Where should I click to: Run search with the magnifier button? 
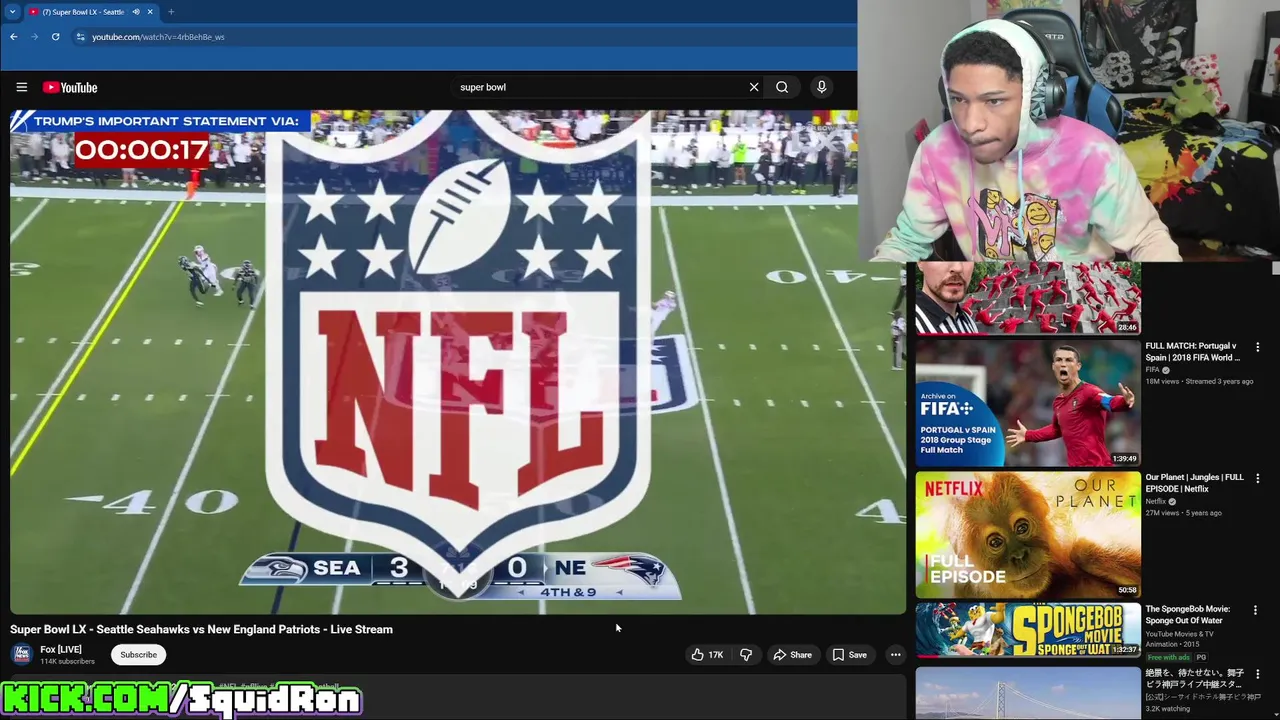[782, 87]
